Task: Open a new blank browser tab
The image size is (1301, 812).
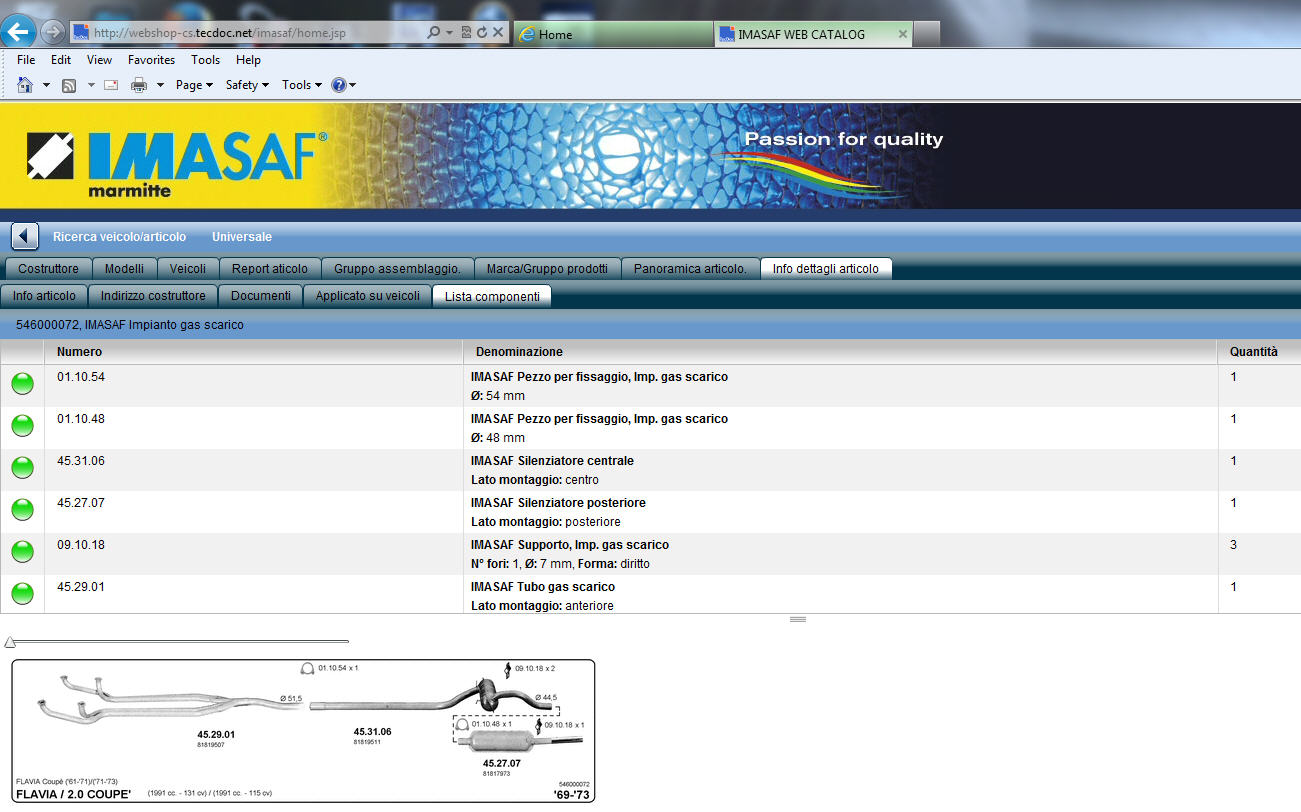Action: coord(927,34)
